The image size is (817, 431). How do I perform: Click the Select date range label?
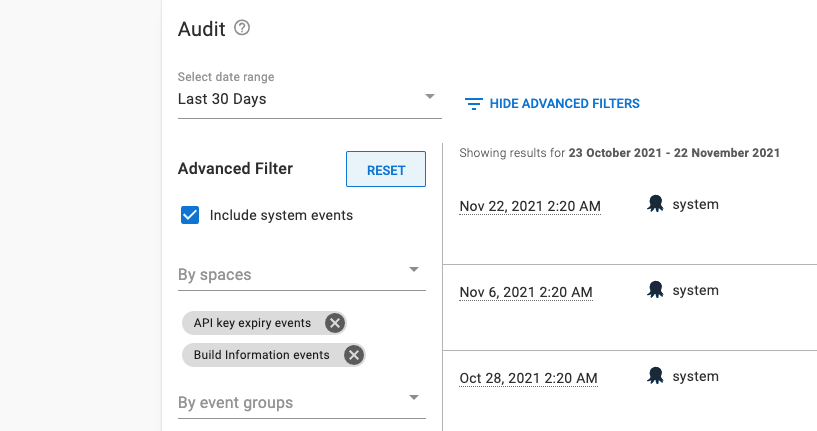(226, 77)
